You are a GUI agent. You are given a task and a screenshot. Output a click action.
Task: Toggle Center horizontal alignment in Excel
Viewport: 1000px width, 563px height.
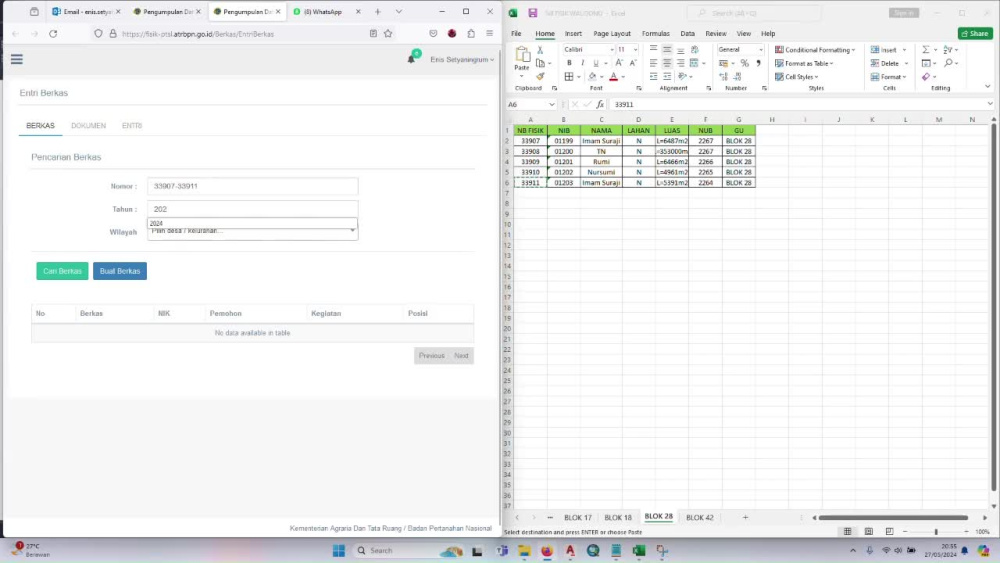coord(667,63)
